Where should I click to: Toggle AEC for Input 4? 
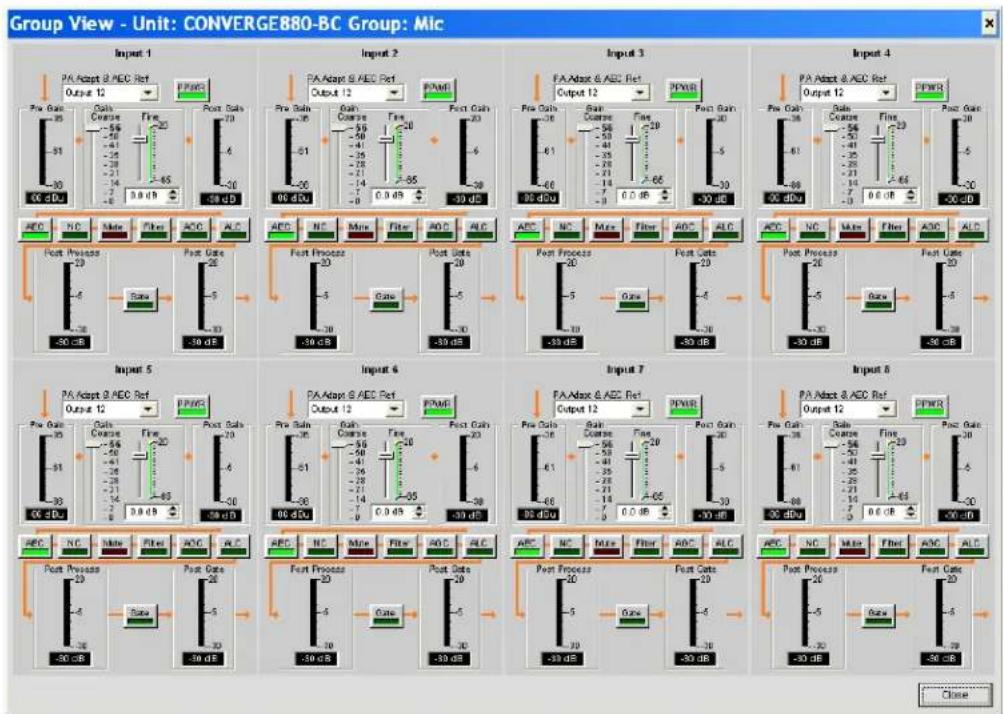772,229
